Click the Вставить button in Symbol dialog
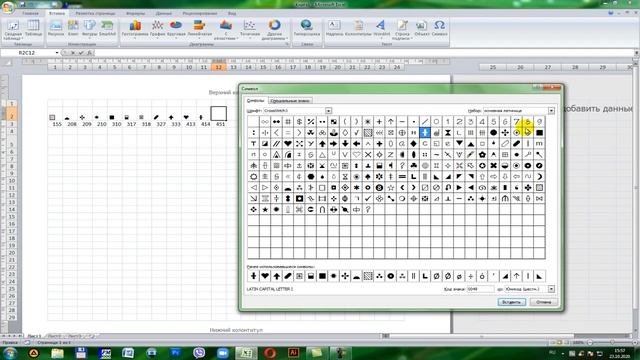This screenshot has height=360, width=640. click(x=511, y=302)
